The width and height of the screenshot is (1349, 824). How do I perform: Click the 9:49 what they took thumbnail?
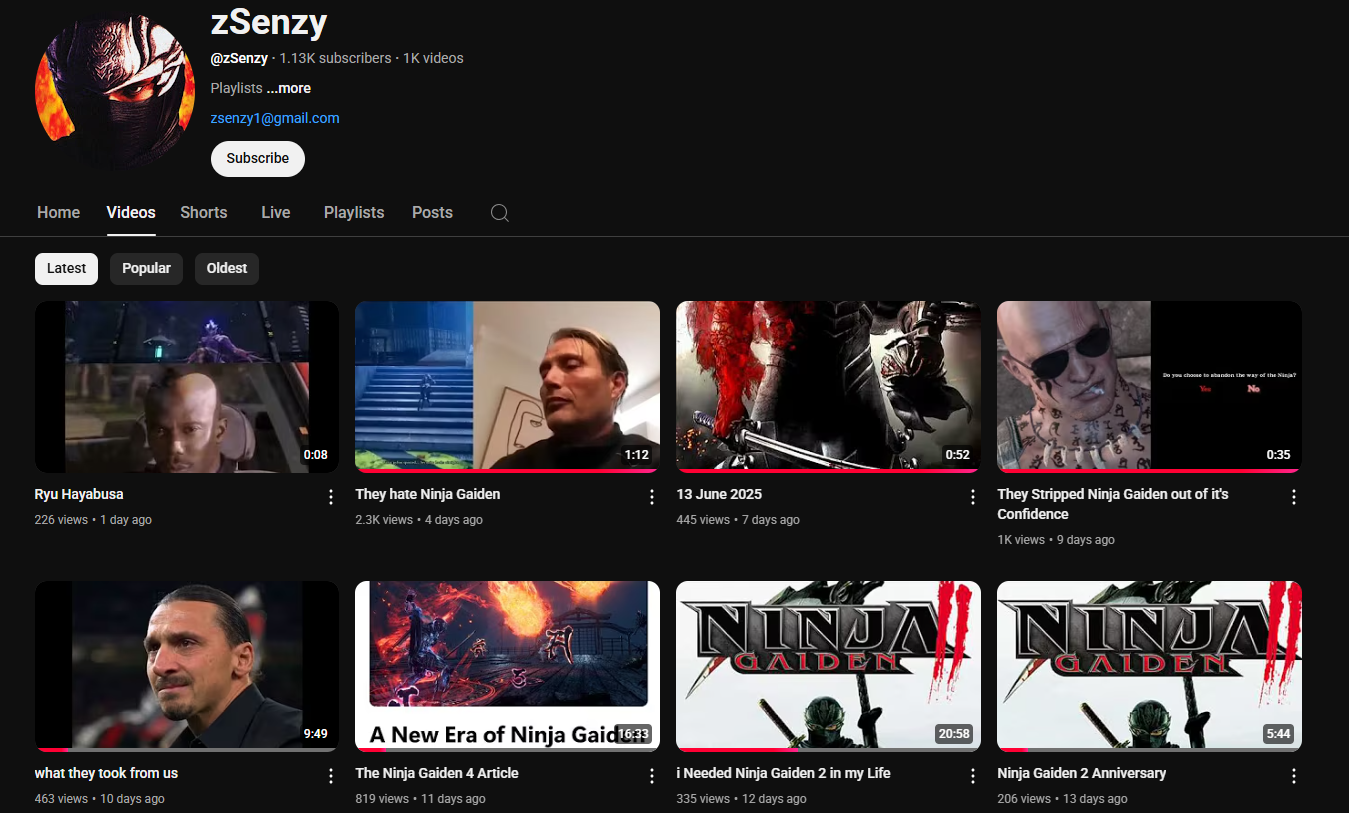[187, 666]
